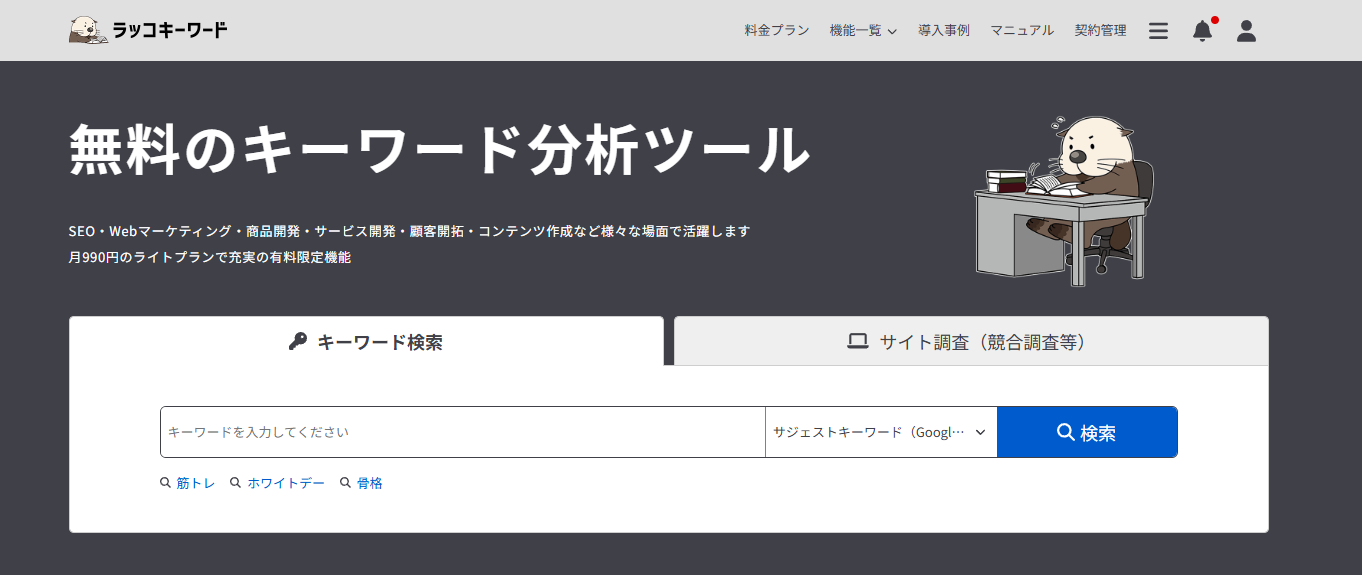Open the 導入事例 menu item

click(944, 31)
